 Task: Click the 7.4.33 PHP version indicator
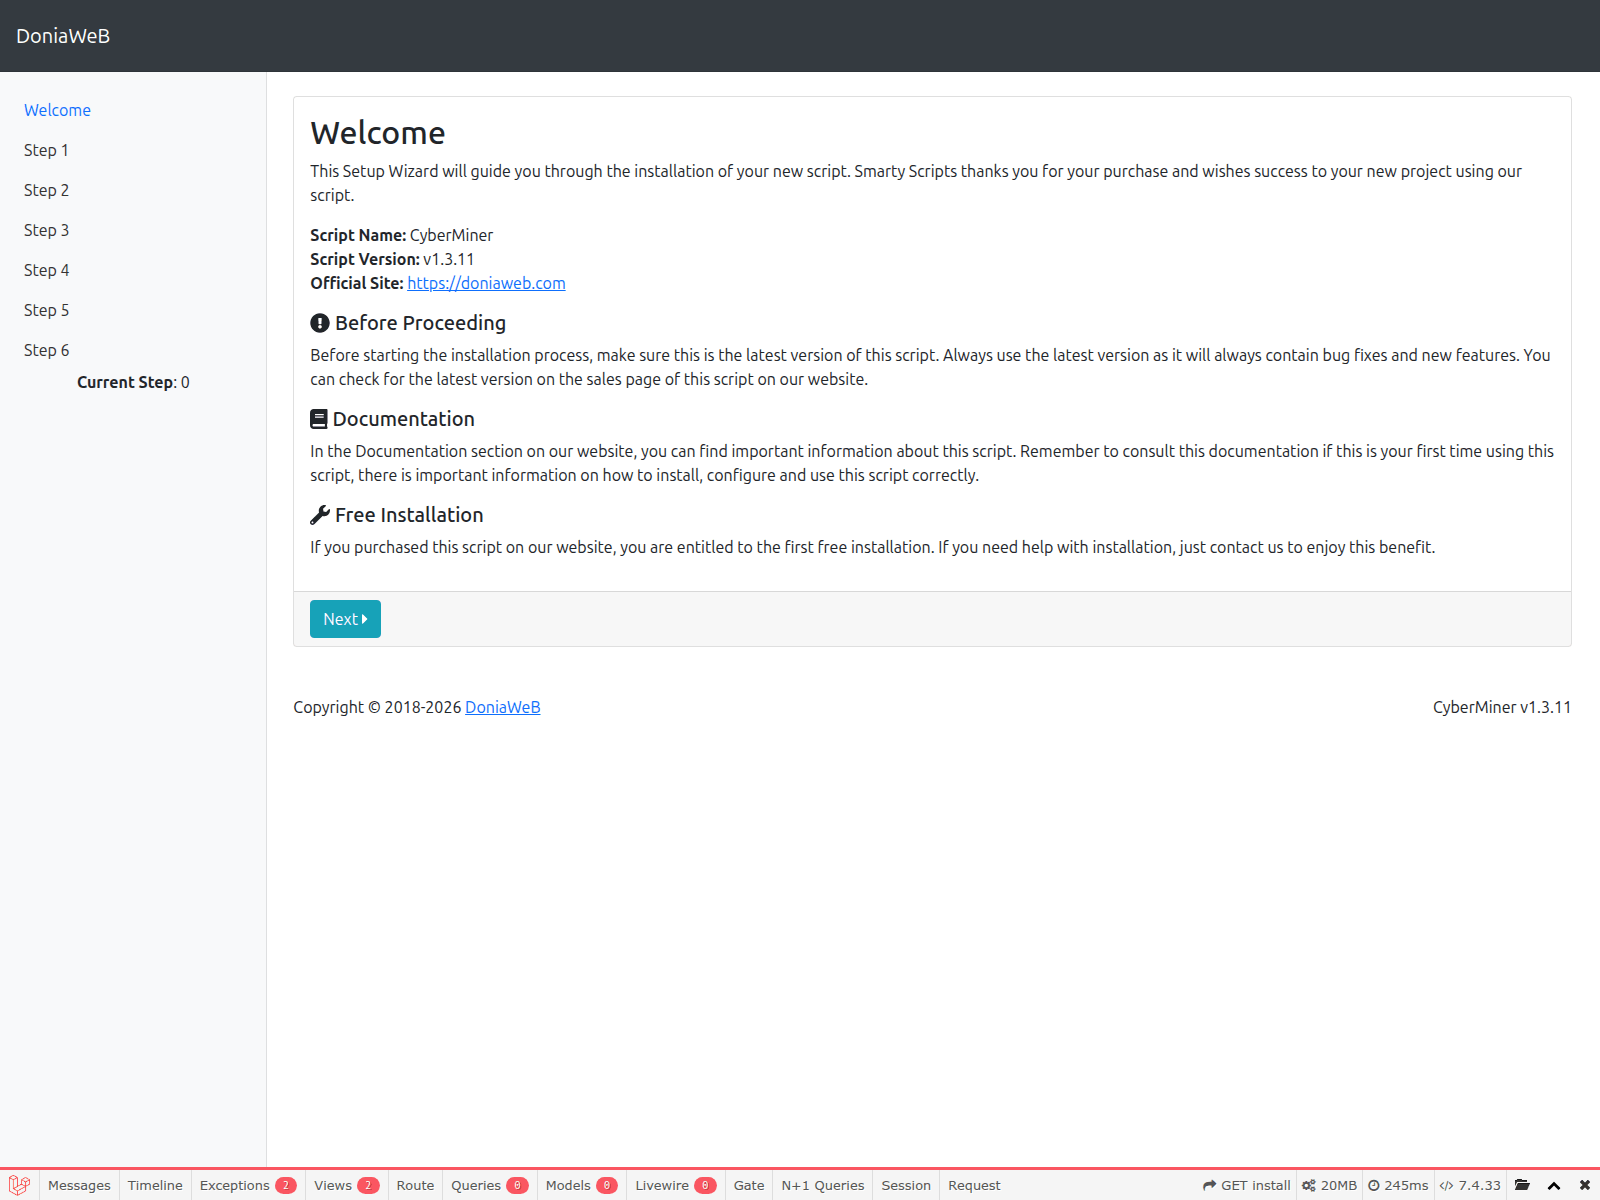tap(1470, 1185)
